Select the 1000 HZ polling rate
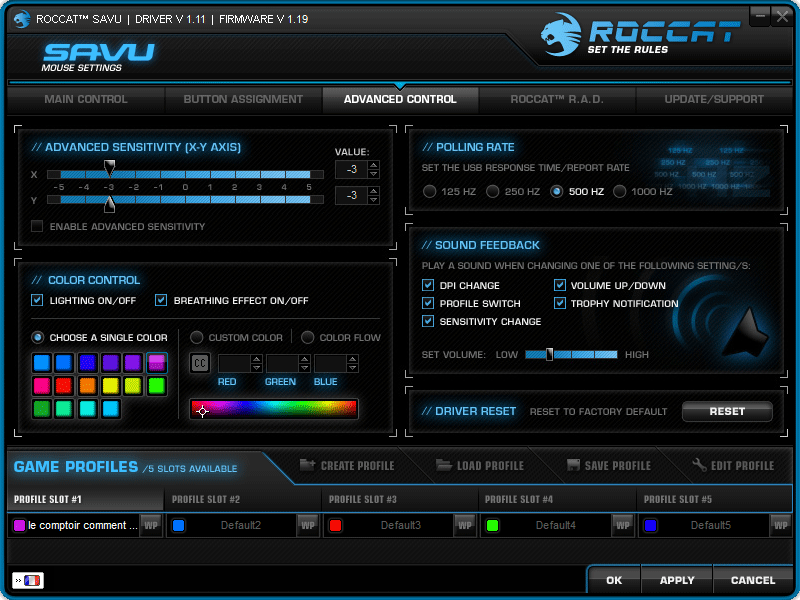 click(x=618, y=192)
